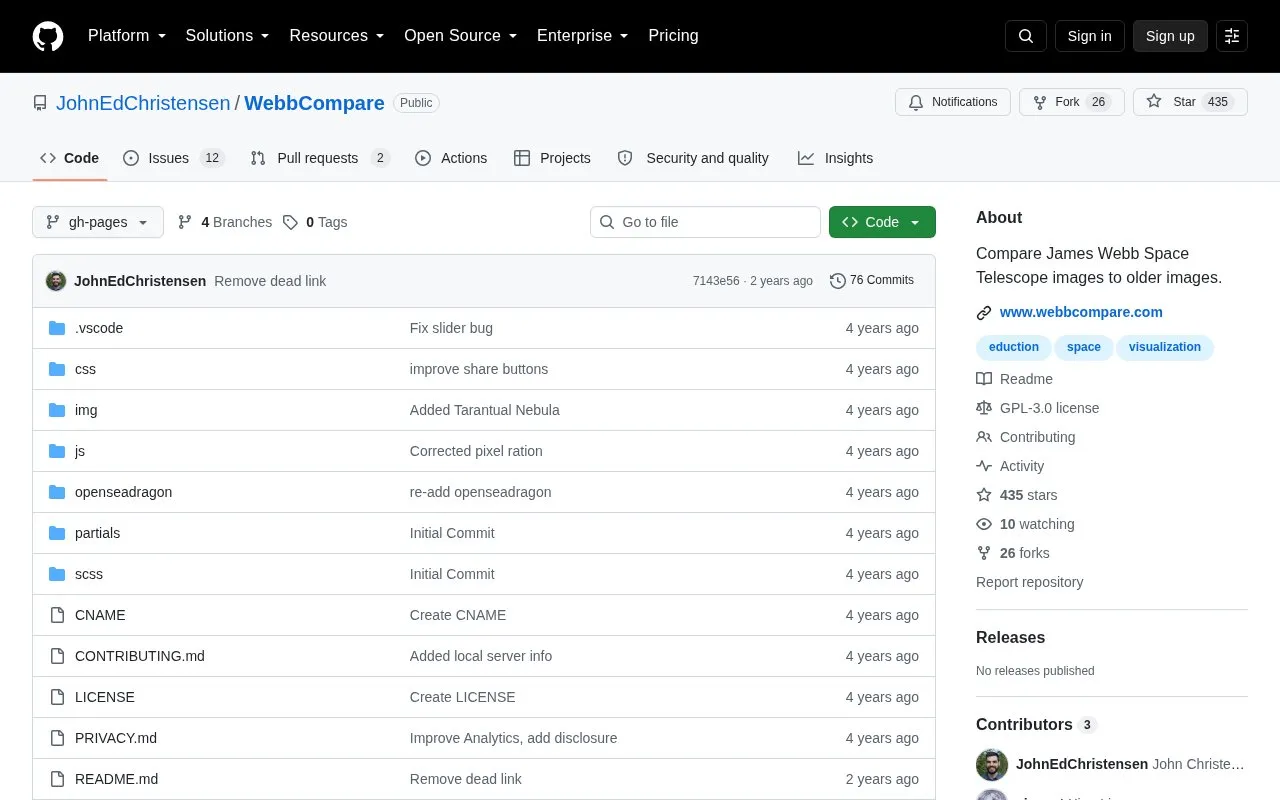1280x800 pixels.
Task: Open the Activity link
Action: [1010, 466]
